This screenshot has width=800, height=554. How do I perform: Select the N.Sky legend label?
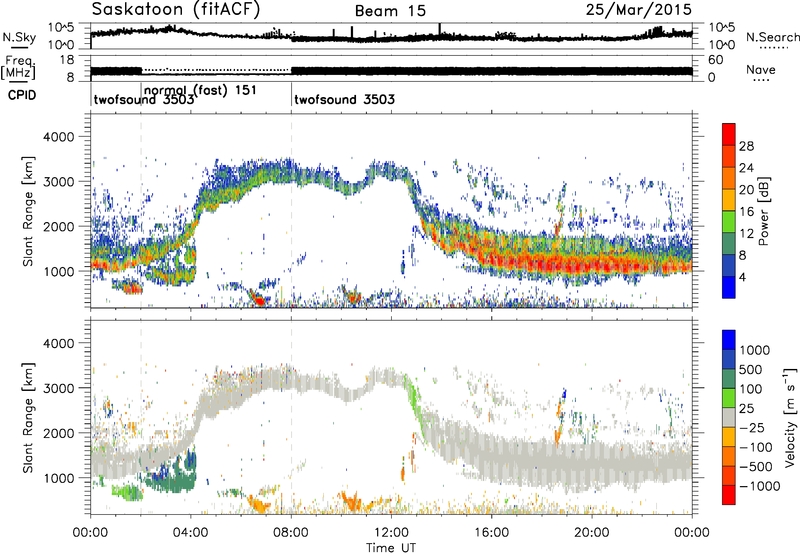19,37
